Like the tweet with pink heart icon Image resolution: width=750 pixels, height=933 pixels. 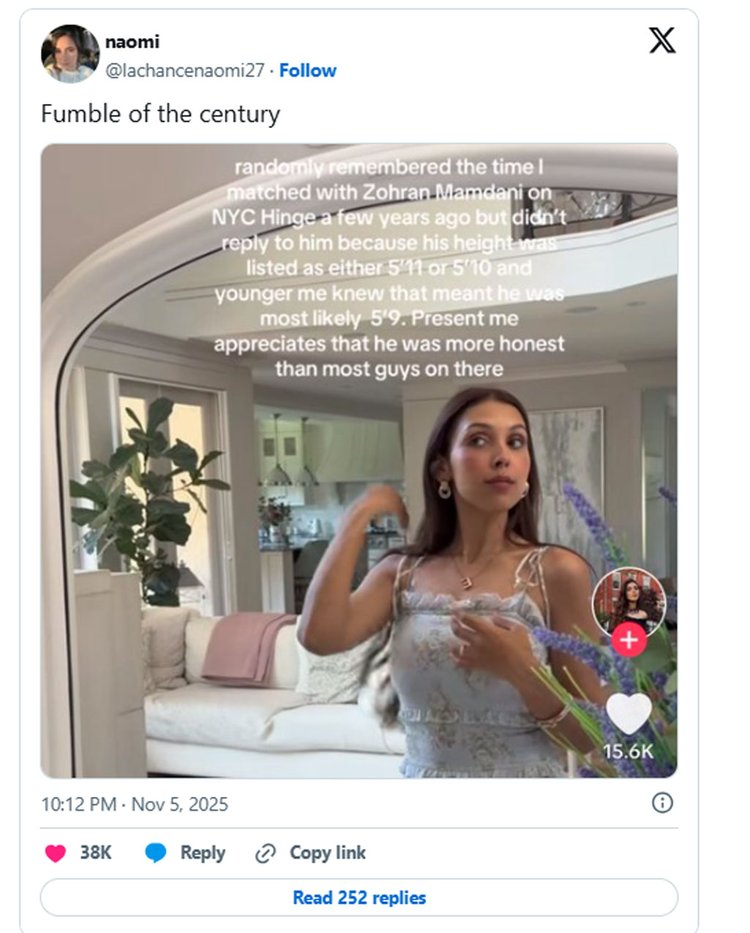tap(56, 853)
